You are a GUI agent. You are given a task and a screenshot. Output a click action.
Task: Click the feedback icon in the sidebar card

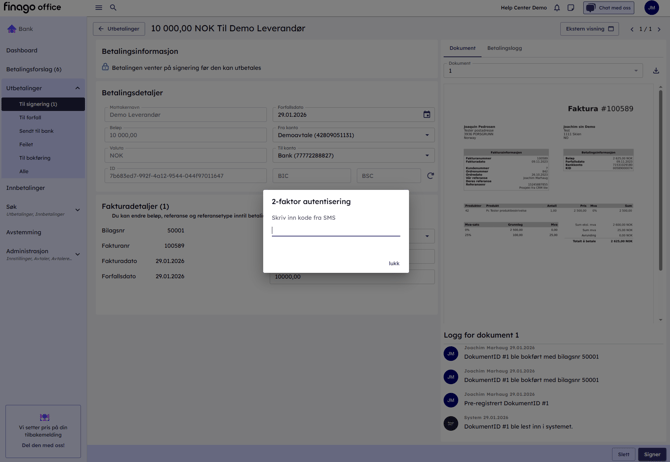pos(44,417)
